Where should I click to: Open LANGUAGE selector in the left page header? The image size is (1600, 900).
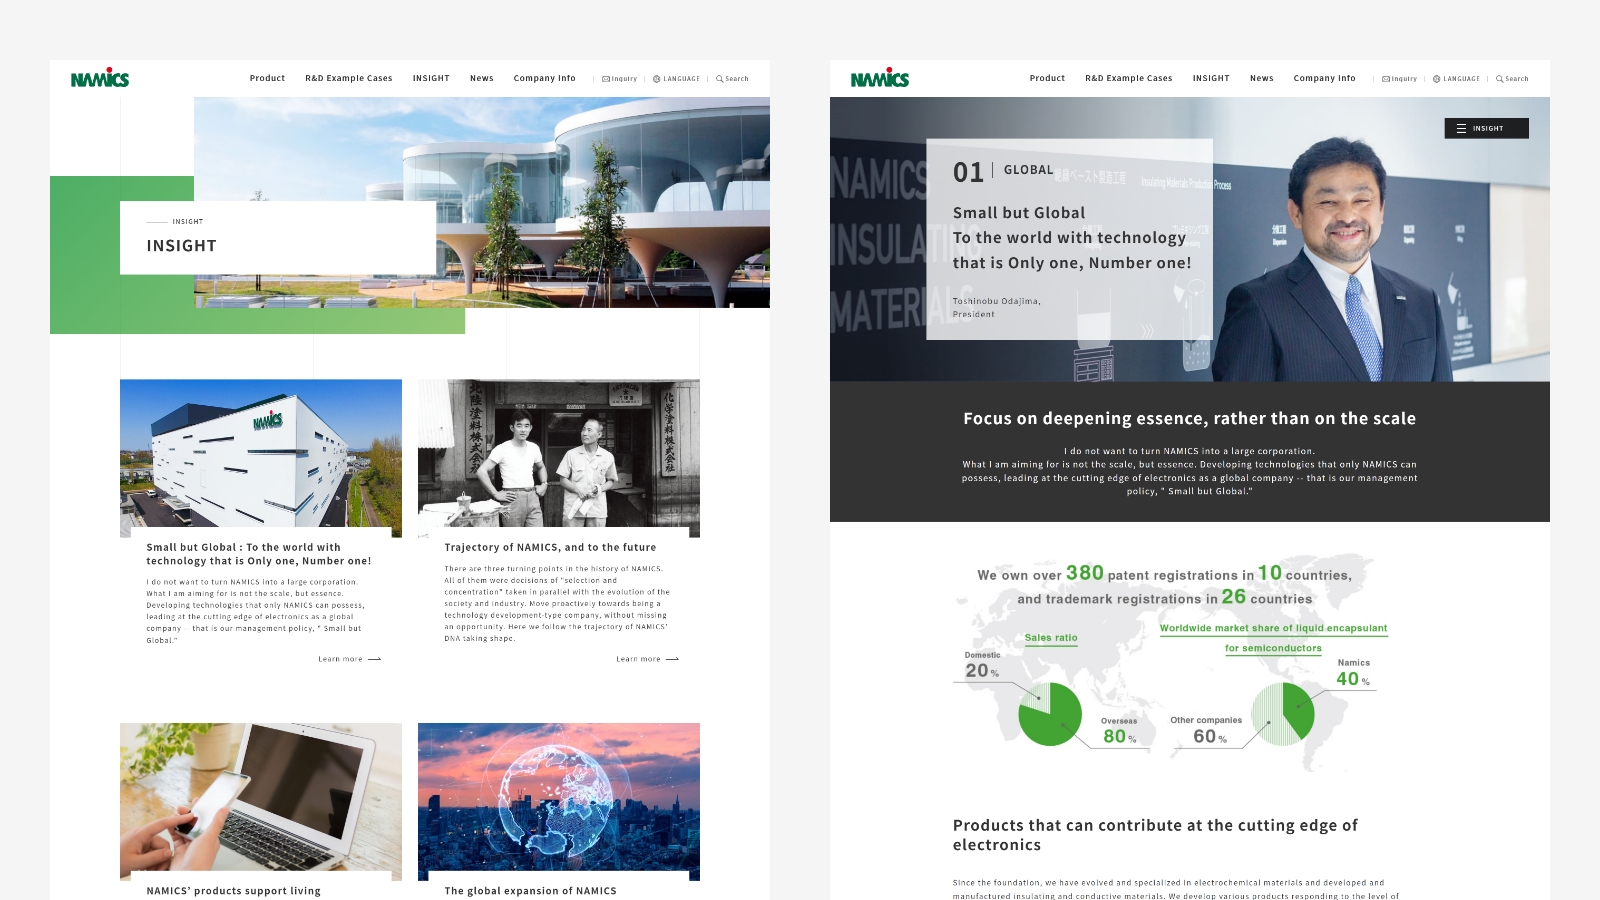676,79
